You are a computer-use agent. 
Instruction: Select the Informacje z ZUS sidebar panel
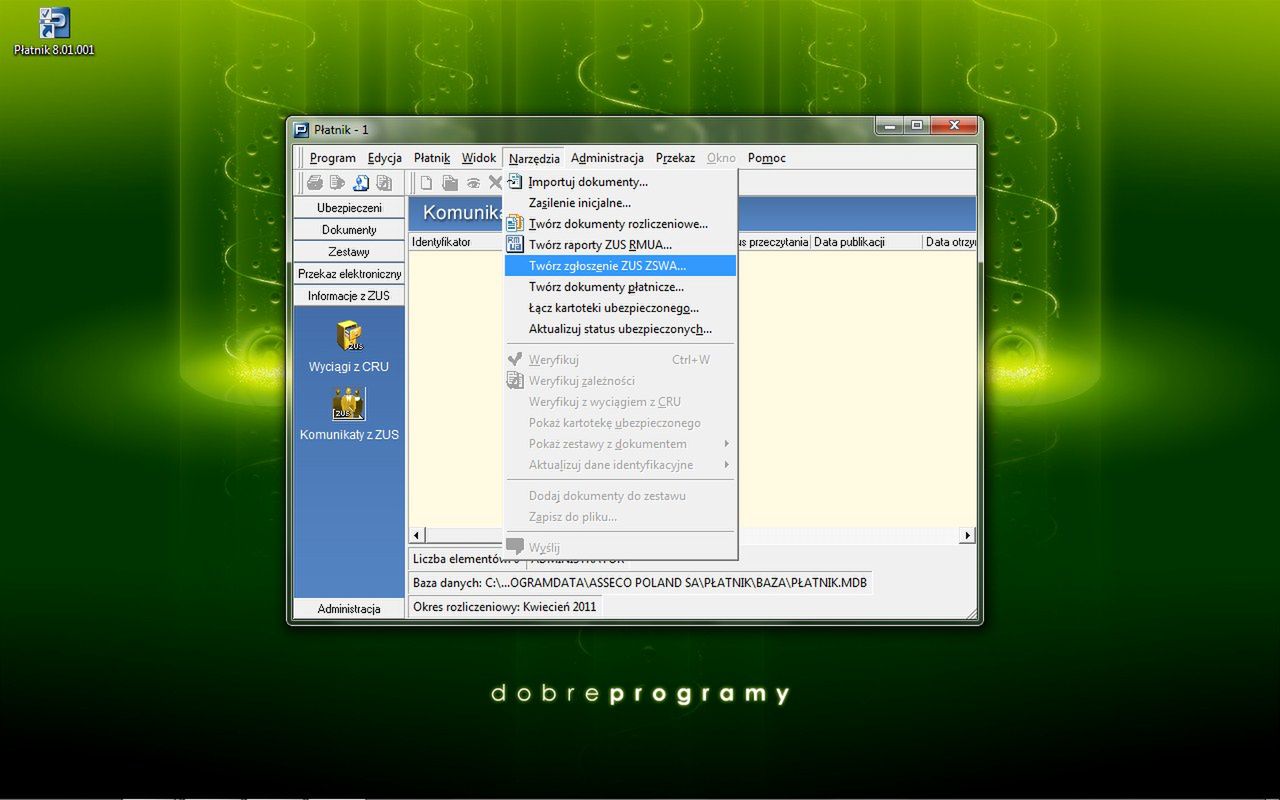pyautogui.click(x=349, y=296)
